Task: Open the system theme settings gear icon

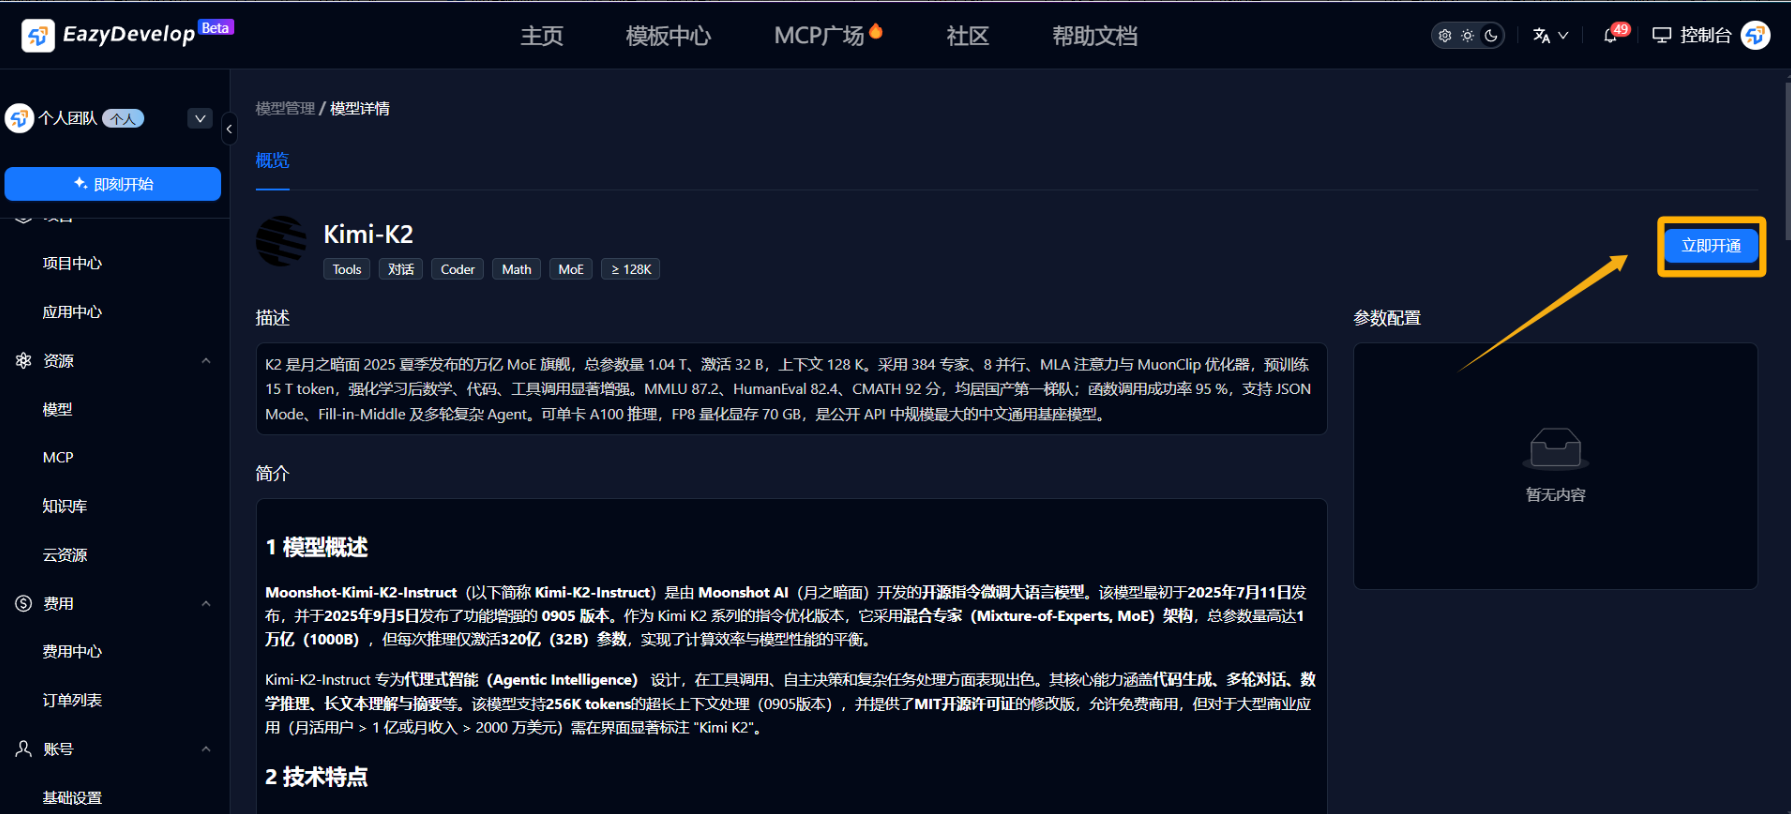Action: pyautogui.click(x=1445, y=36)
